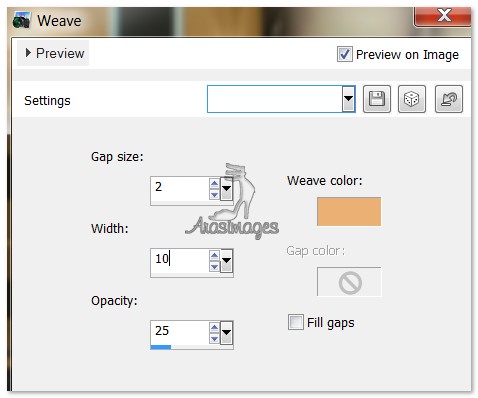
Task: Click inside the Opacity input field
Action: click(180, 331)
